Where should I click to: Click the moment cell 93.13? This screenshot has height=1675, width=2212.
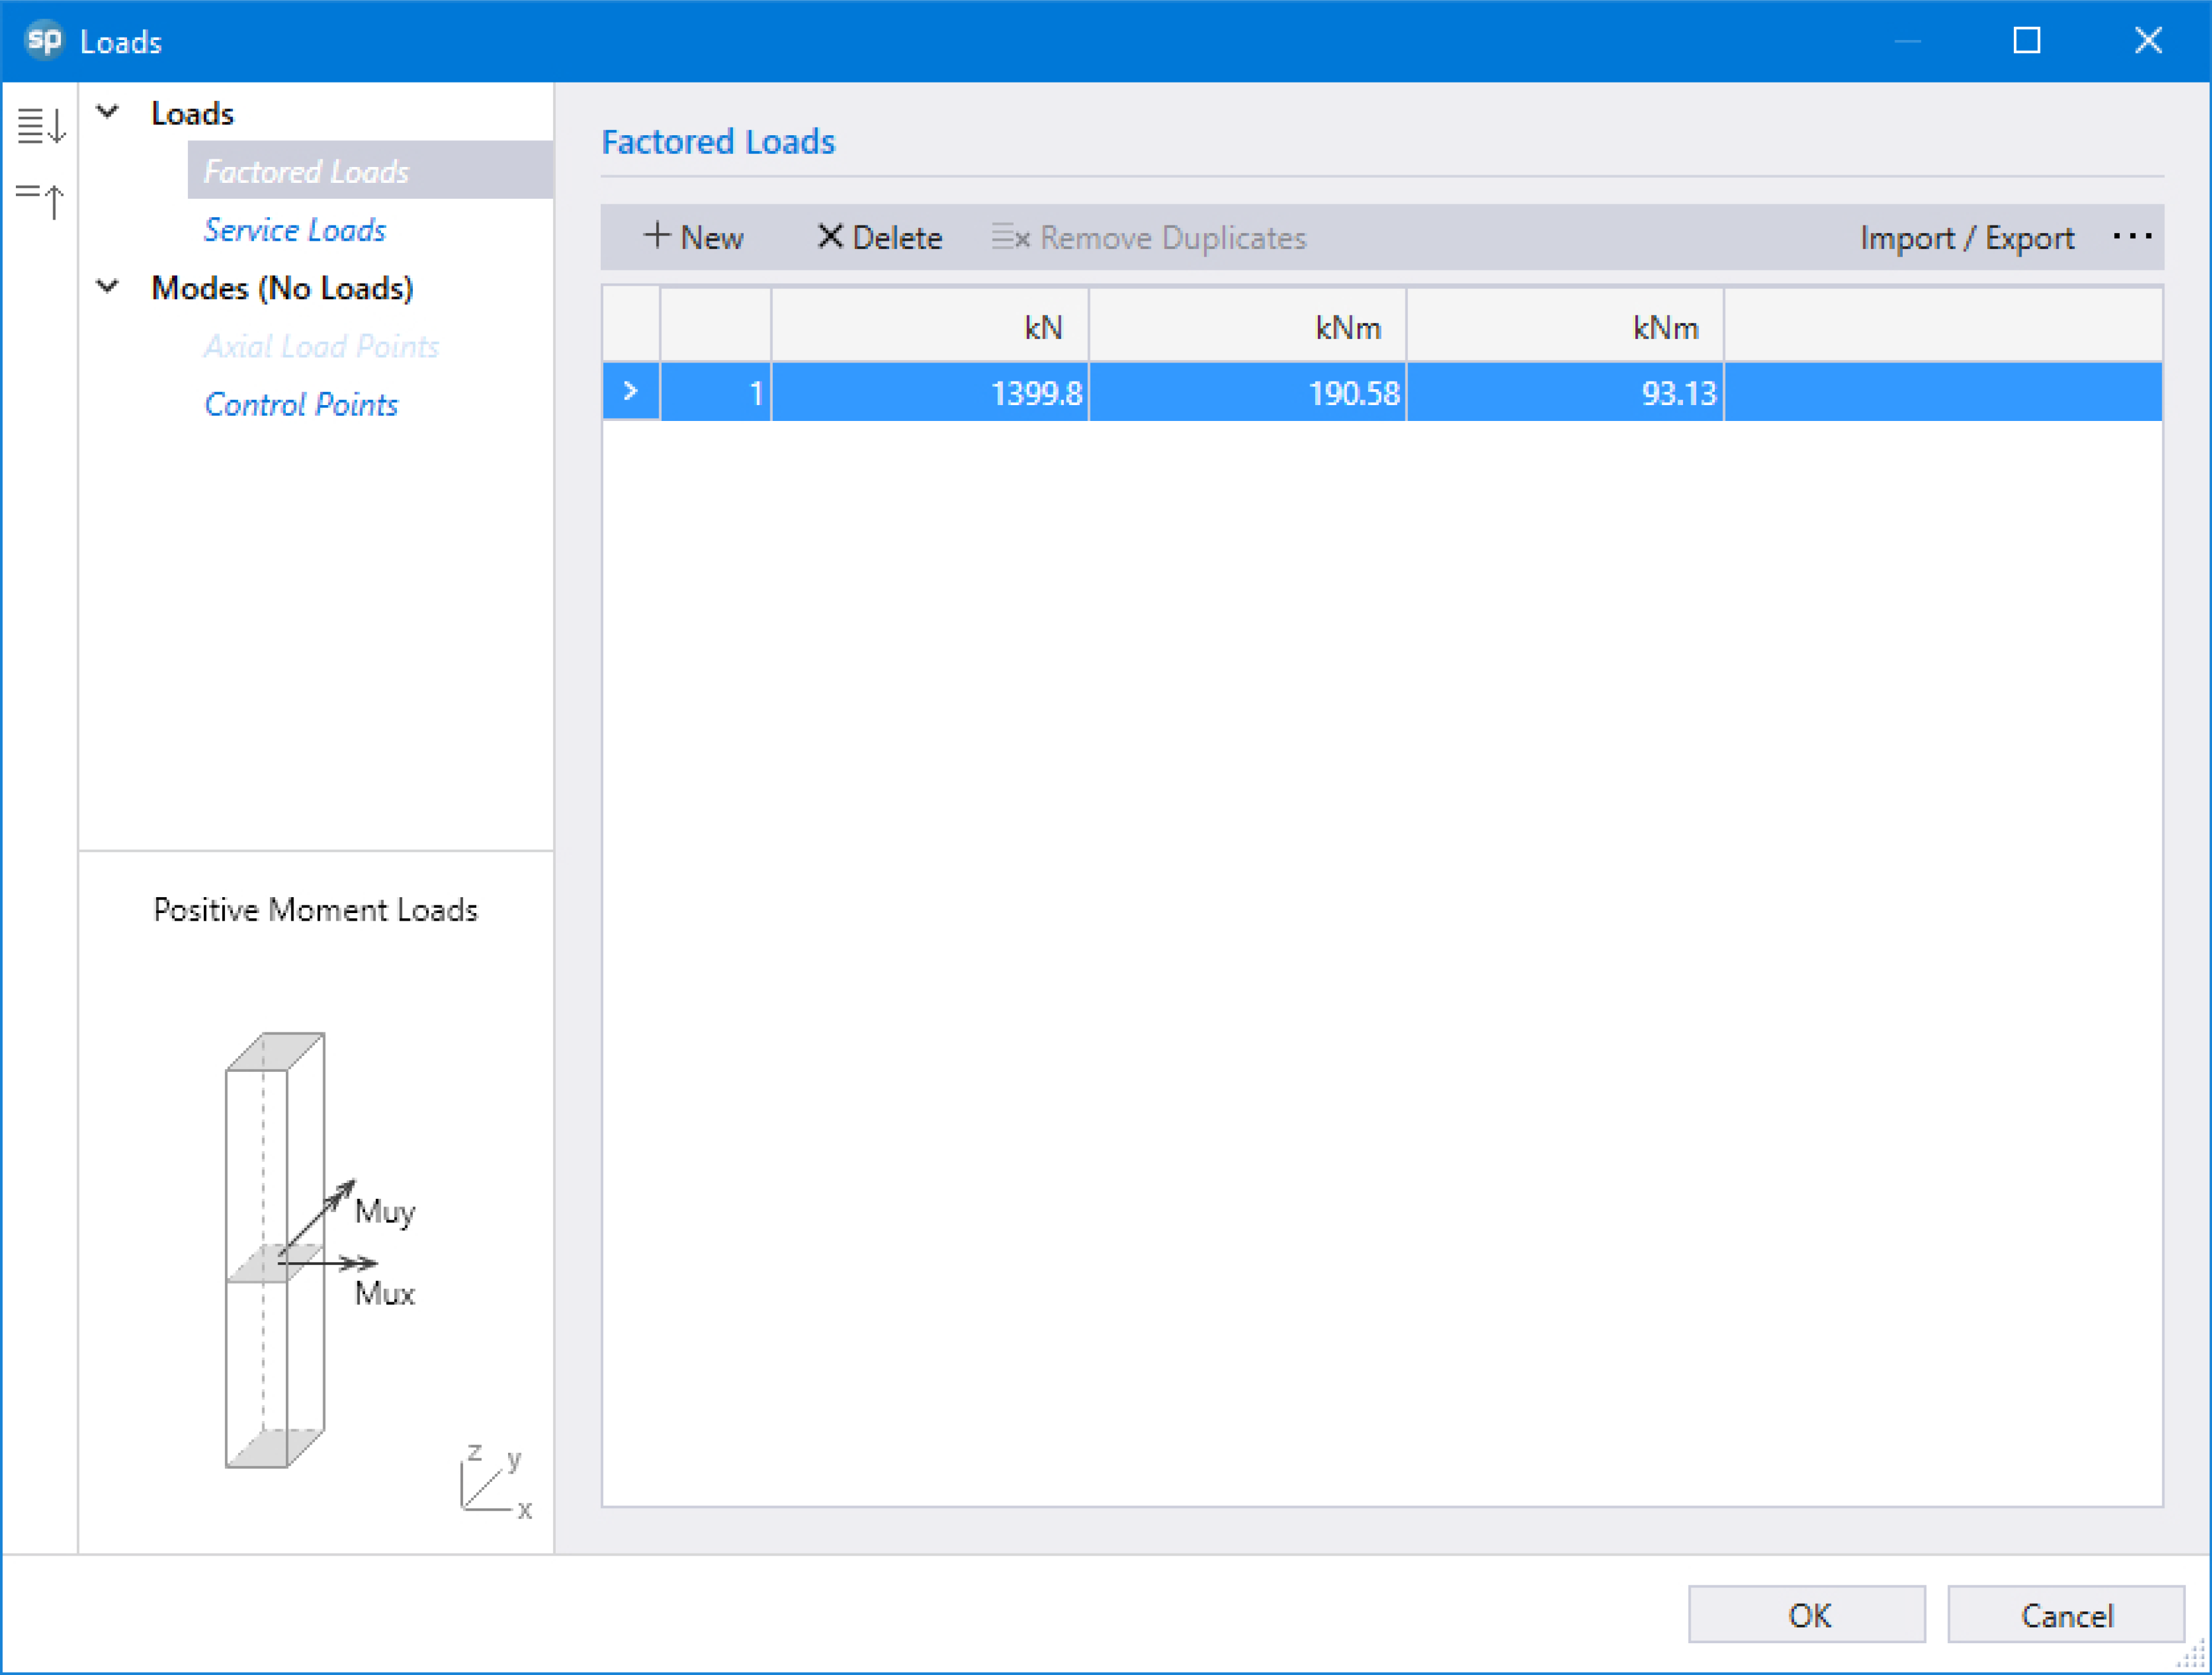(x=1565, y=392)
